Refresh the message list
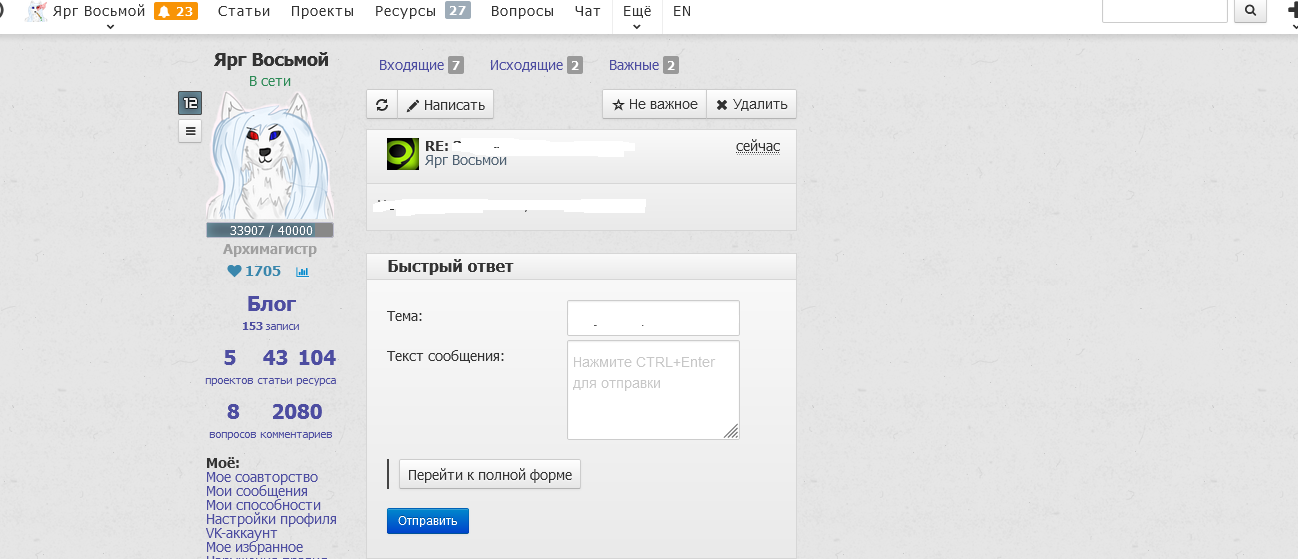Image resolution: width=1298 pixels, height=559 pixels. click(x=382, y=104)
